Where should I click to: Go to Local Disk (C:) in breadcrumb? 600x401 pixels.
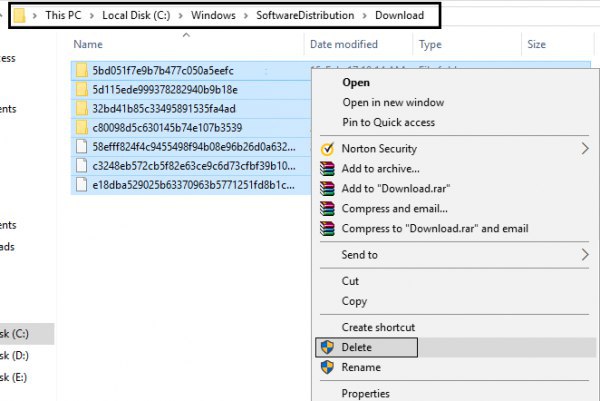(x=148, y=16)
